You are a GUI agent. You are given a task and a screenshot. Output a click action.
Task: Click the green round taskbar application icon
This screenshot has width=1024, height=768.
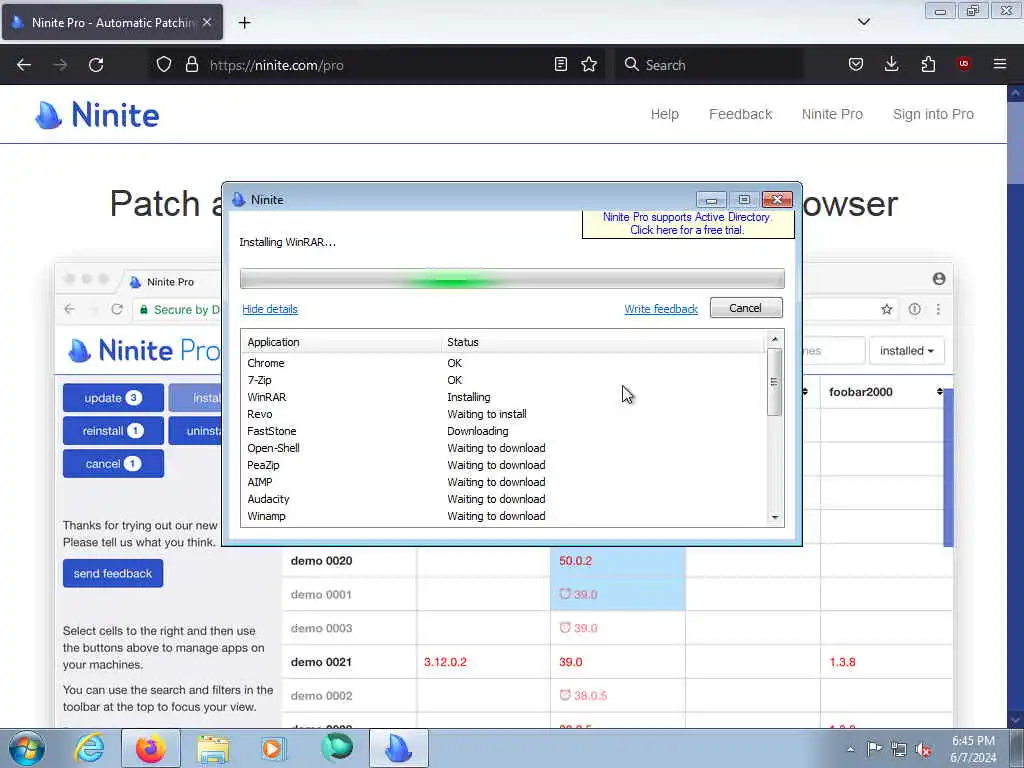click(x=337, y=748)
